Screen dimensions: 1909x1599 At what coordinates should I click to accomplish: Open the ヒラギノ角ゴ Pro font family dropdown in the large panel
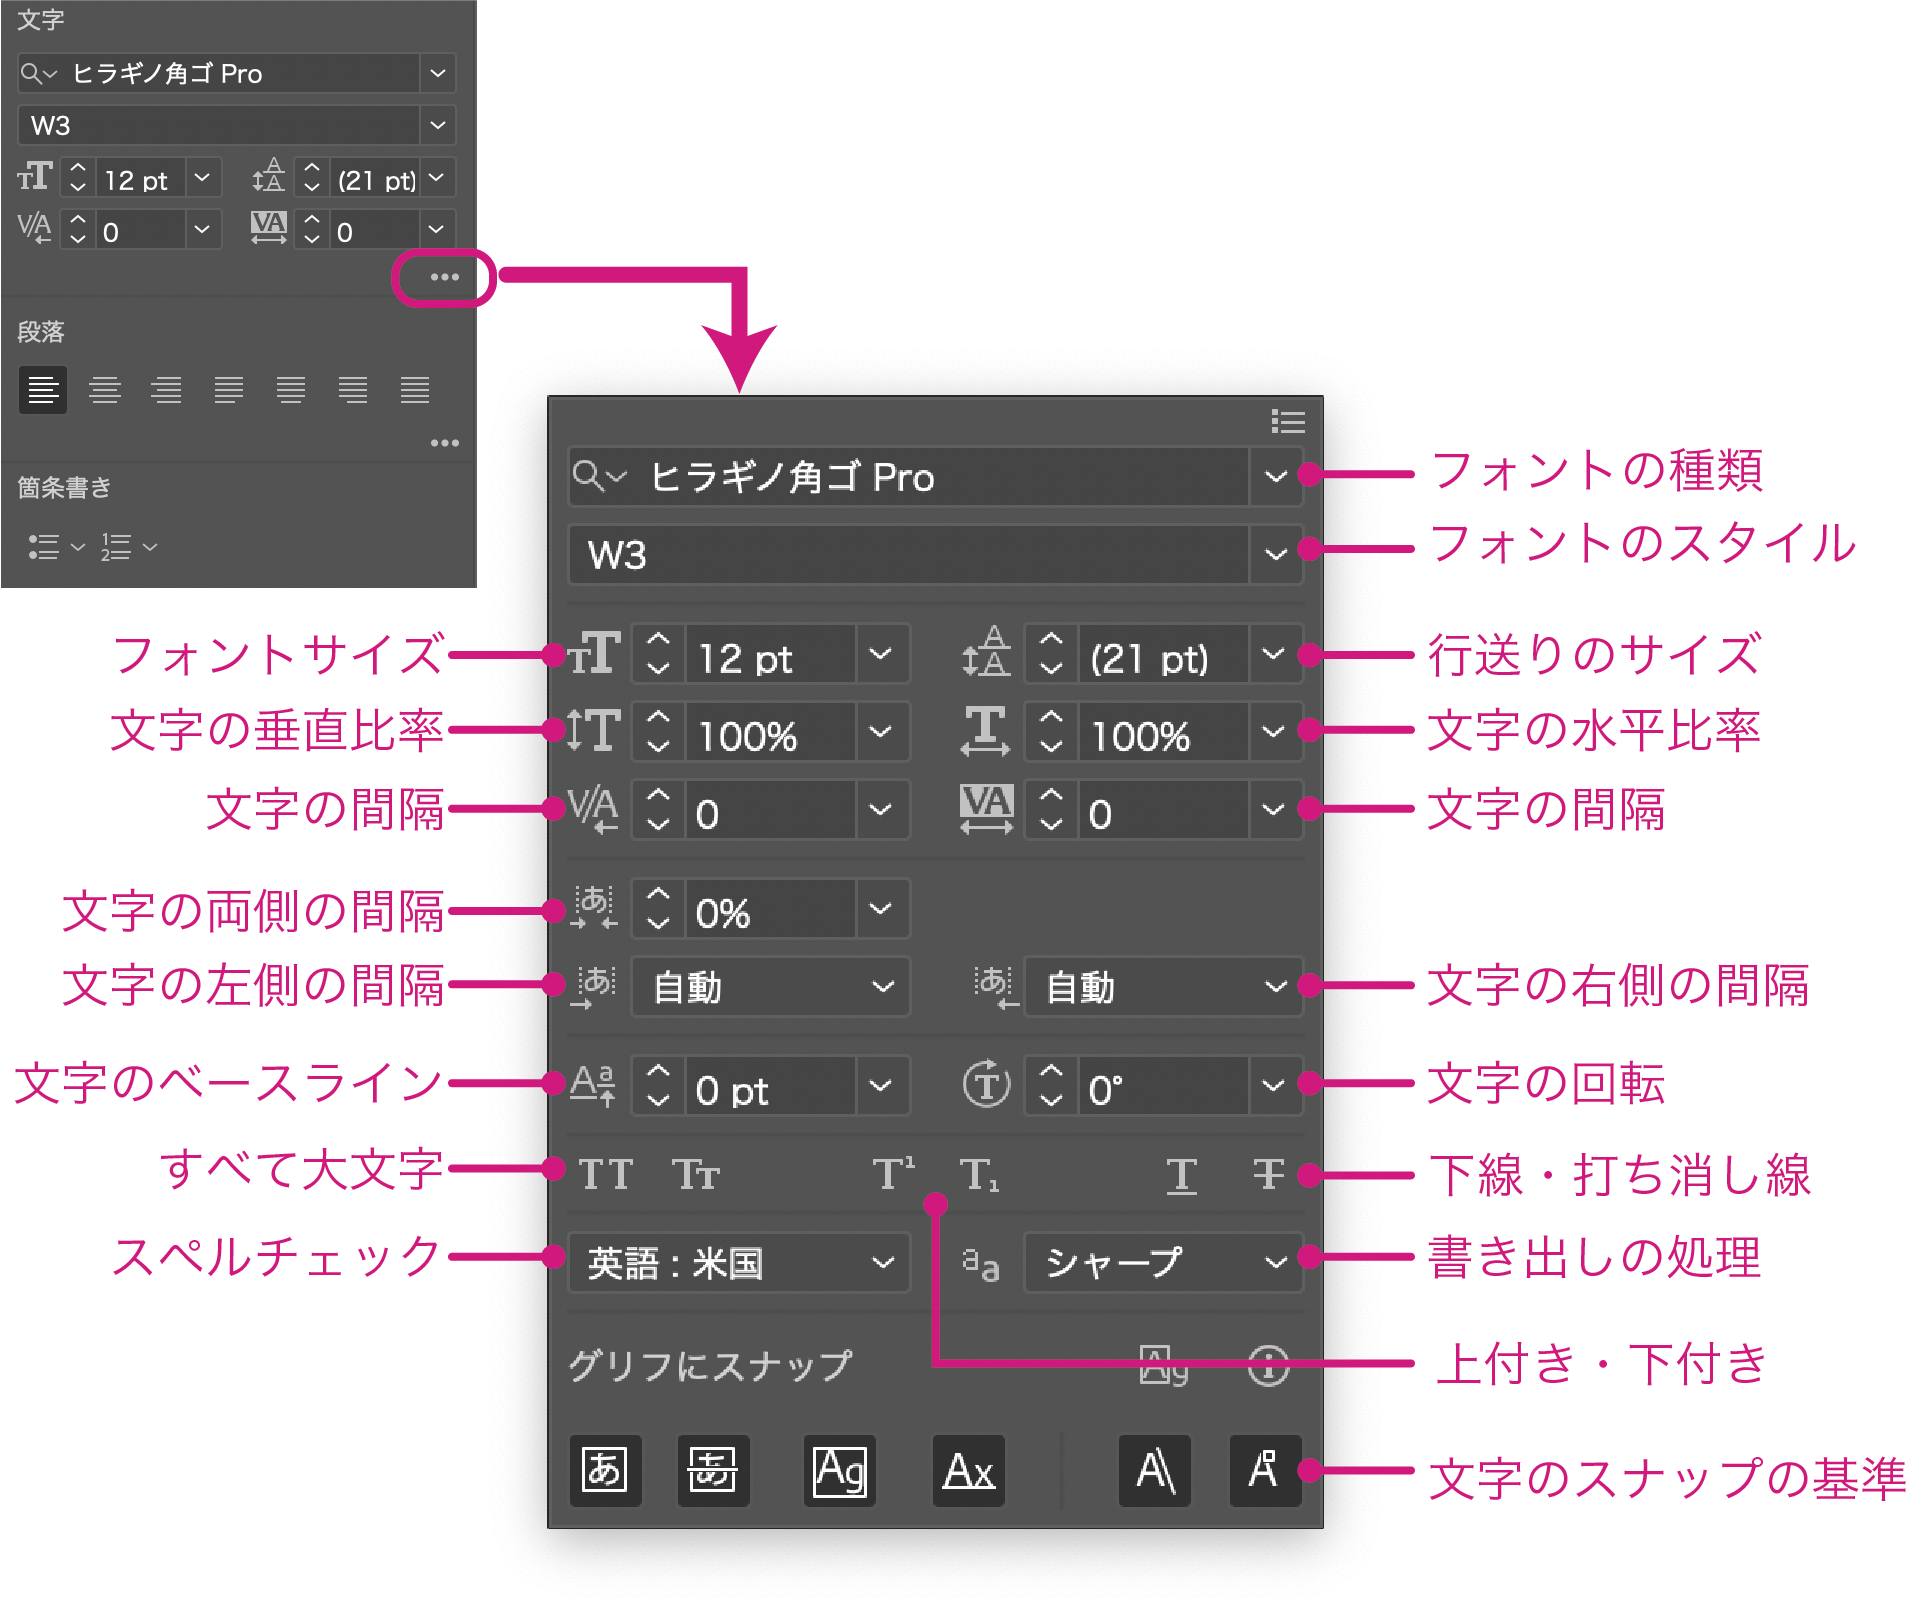coord(1275,477)
